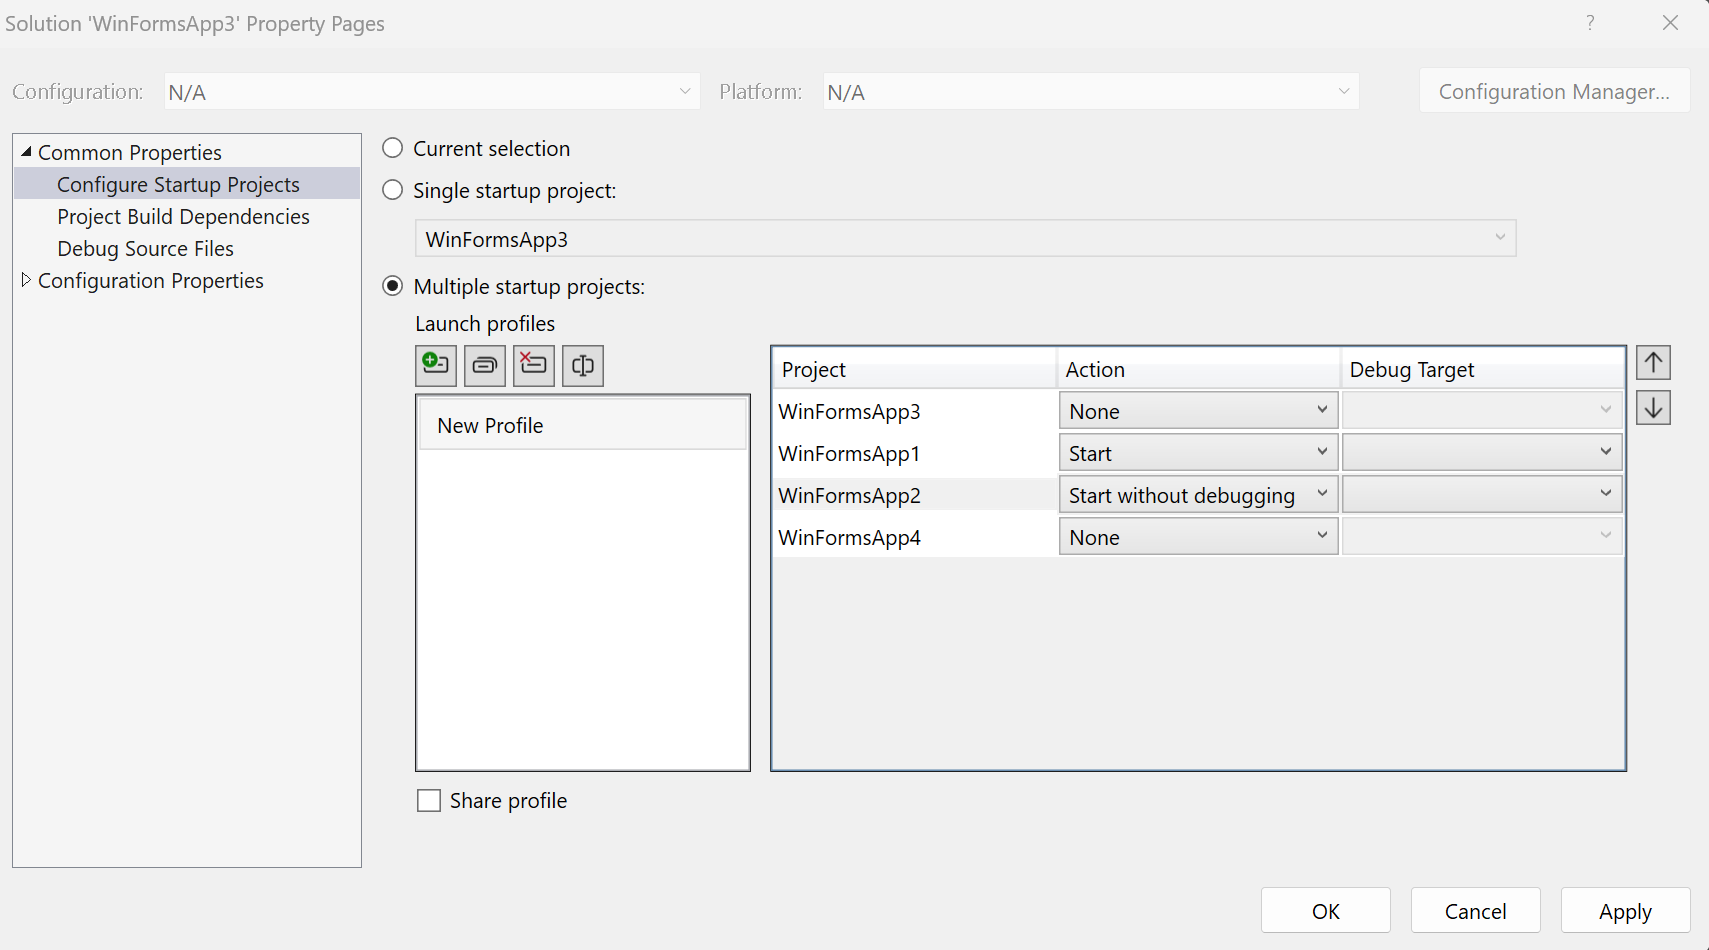The image size is (1709, 950).
Task: Create a new launch profile
Action: click(x=436, y=365)
